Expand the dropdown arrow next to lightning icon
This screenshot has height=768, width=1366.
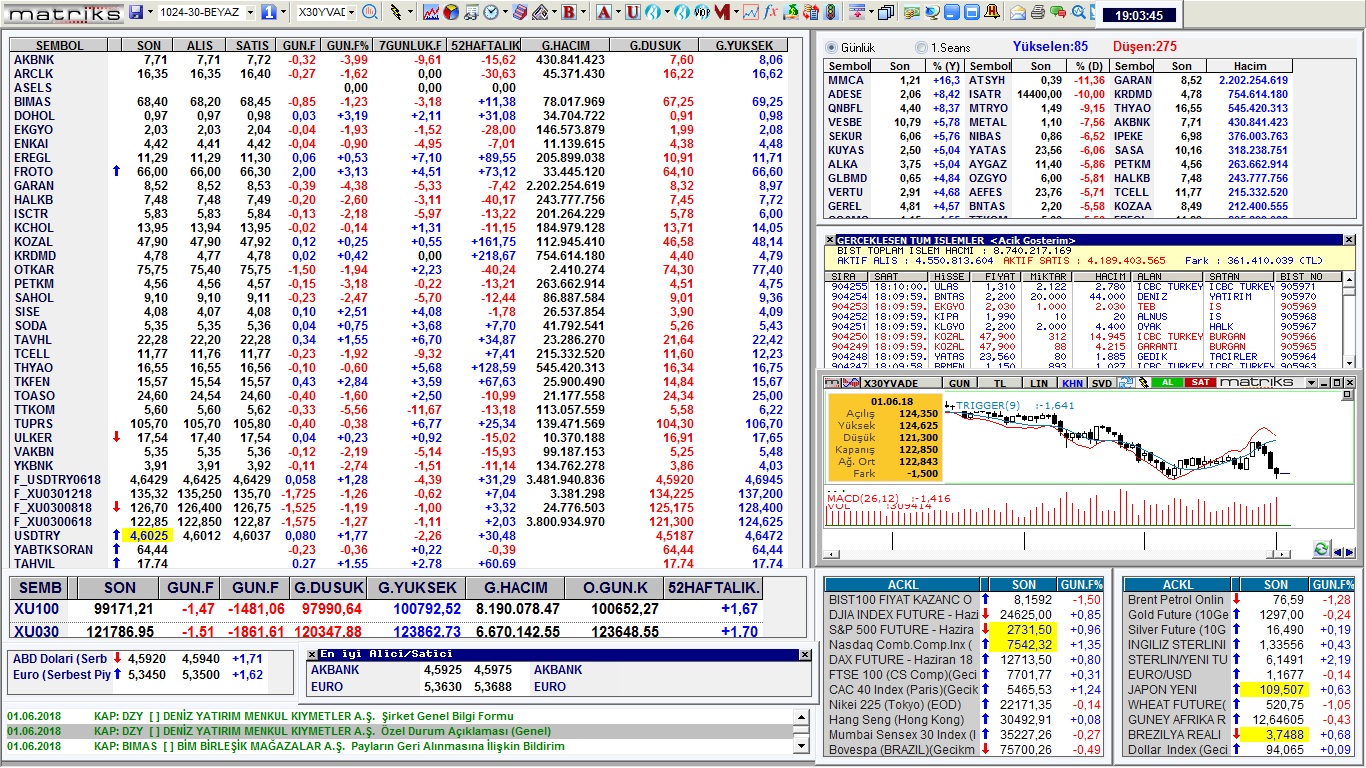coord(410,12)
